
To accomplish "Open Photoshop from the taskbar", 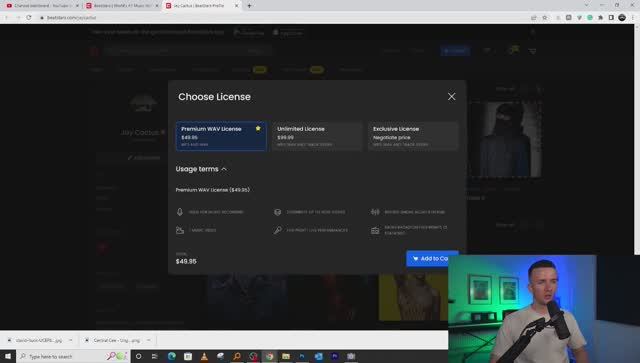I will point(302,356).
